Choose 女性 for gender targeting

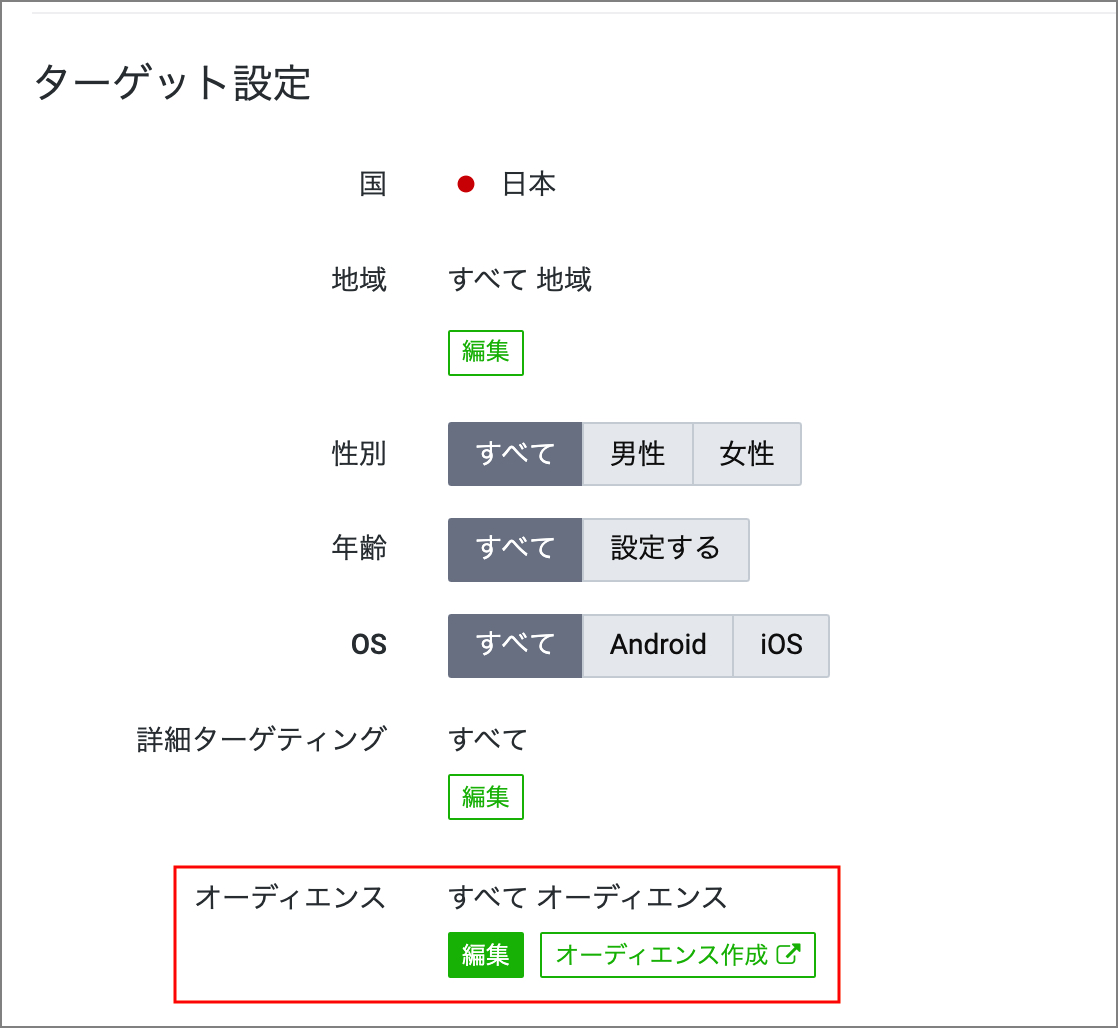coord(747,454)
